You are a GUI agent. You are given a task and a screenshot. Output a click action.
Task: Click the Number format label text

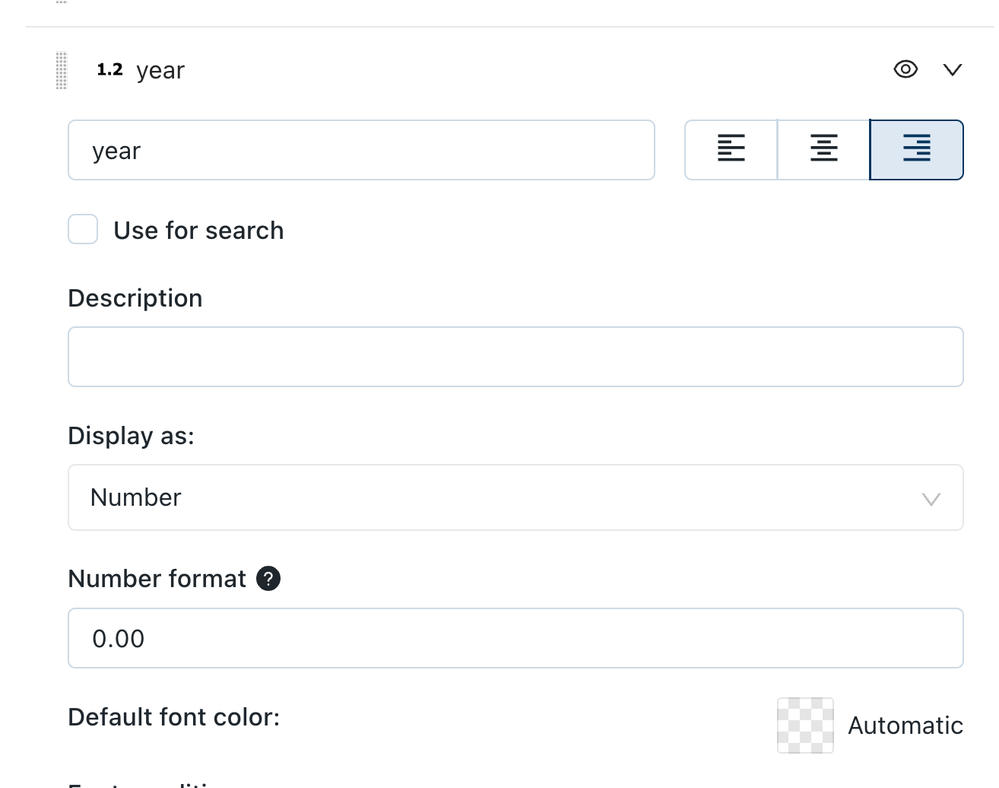coord(157,579)
